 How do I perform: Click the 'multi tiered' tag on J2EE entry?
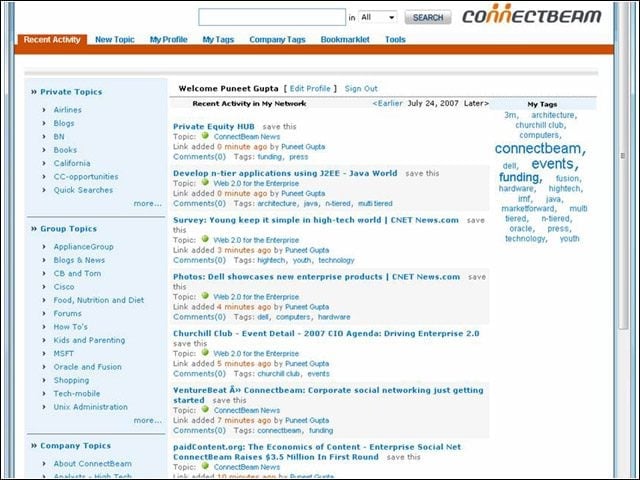point(375,203)
